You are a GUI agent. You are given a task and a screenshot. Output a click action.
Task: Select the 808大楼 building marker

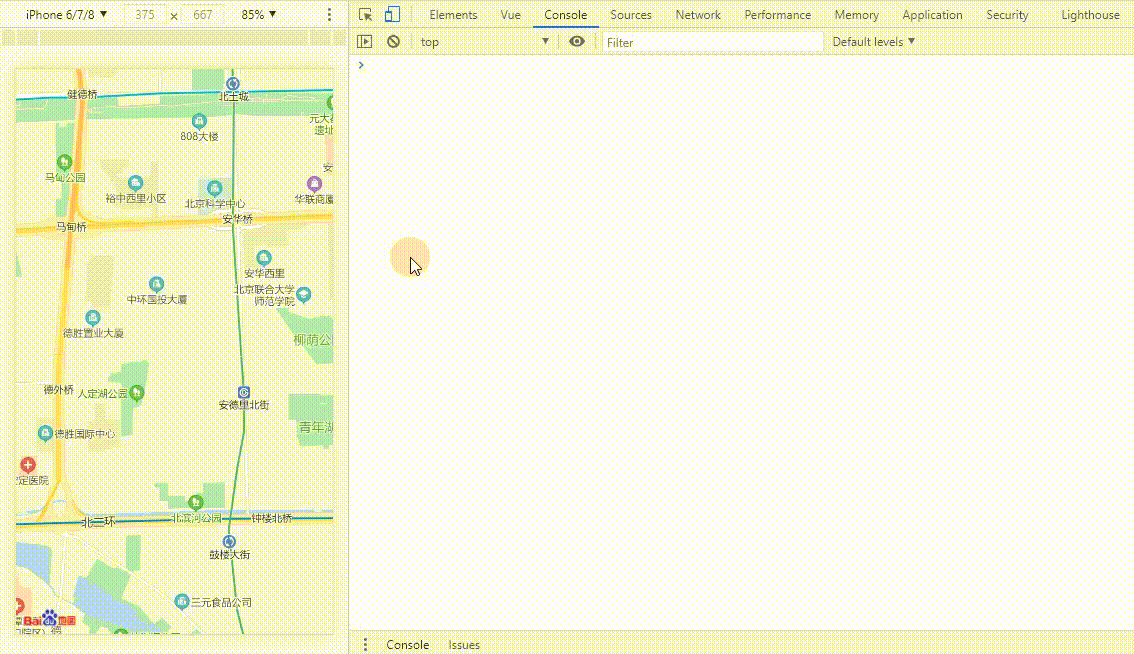199,121
